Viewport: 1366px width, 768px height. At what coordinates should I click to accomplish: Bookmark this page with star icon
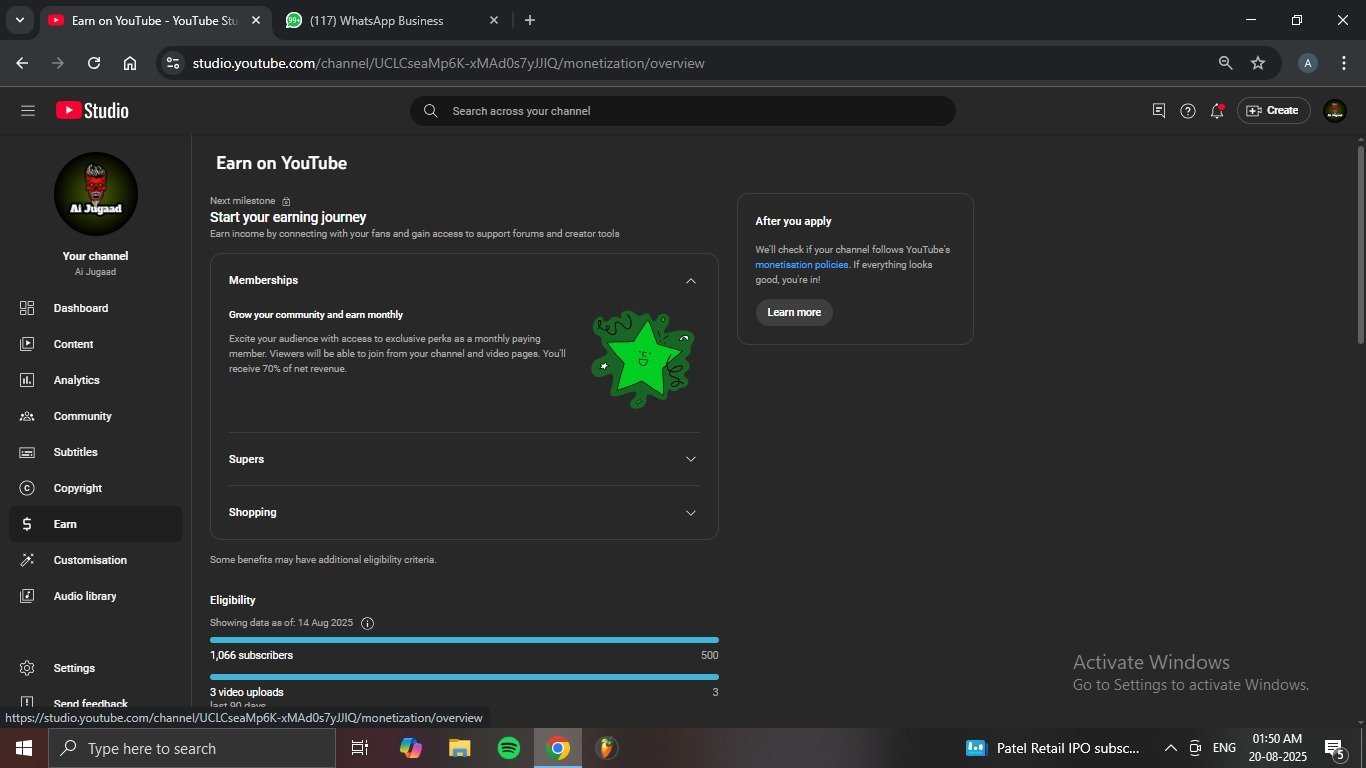(x=1258, y=63)
